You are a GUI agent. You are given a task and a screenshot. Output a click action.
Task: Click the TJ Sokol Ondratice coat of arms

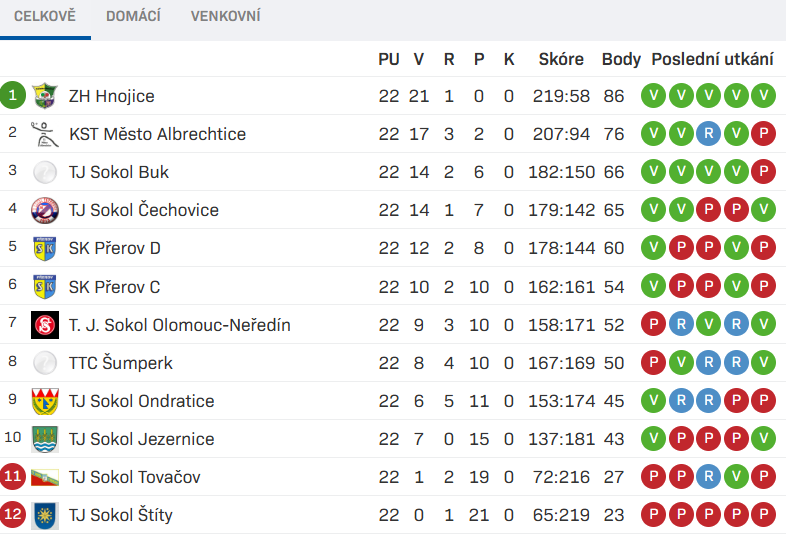point(45,401)
